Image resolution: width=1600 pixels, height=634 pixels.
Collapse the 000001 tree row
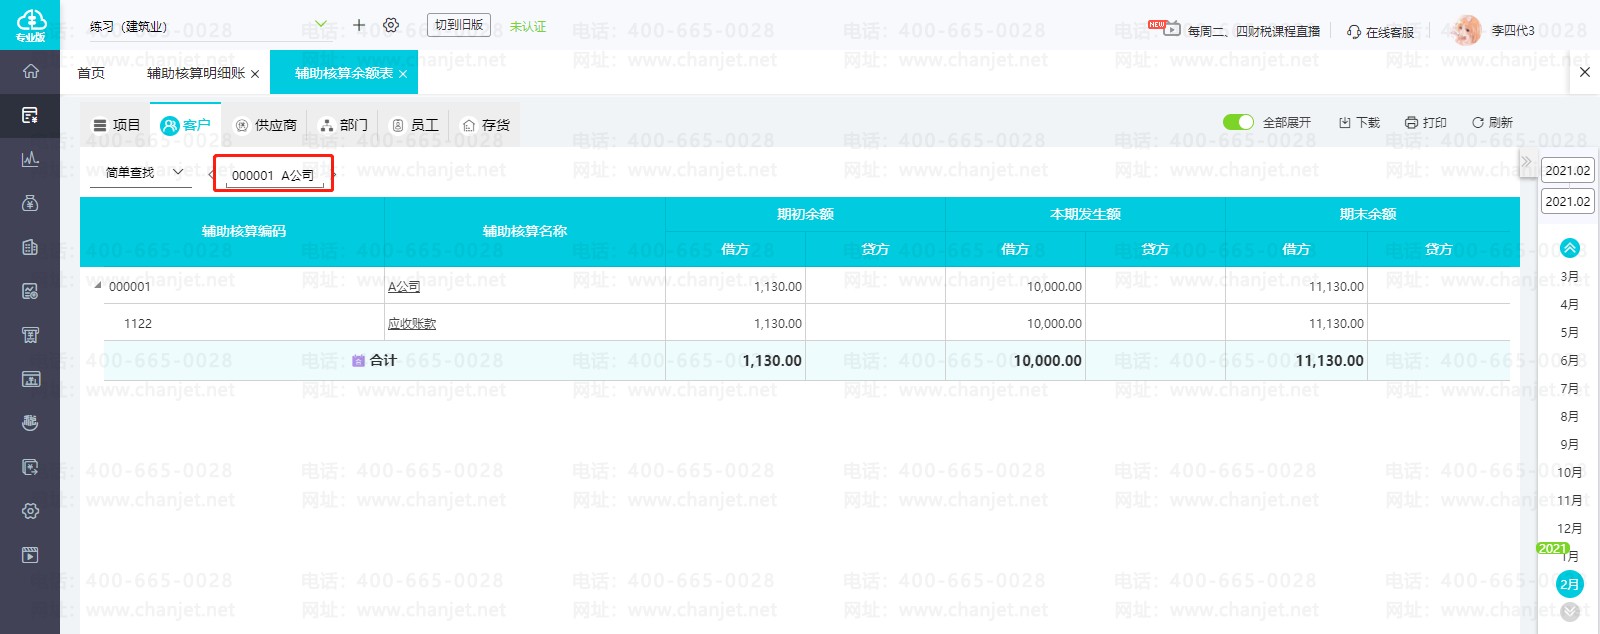tap(98, 286)
